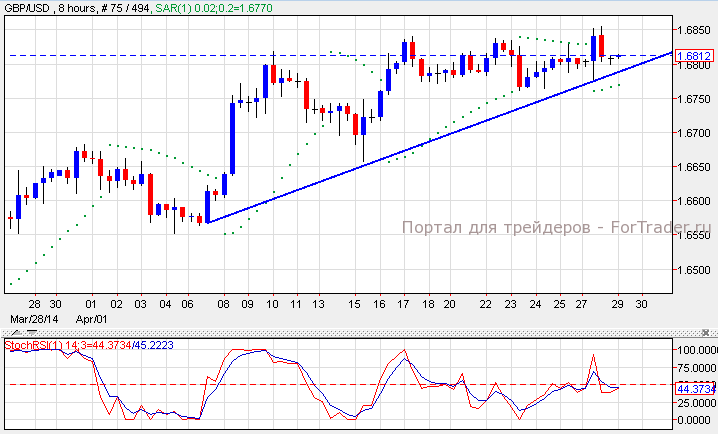
Task: Click the GBP/USD chart title
Action: (27, 8)
